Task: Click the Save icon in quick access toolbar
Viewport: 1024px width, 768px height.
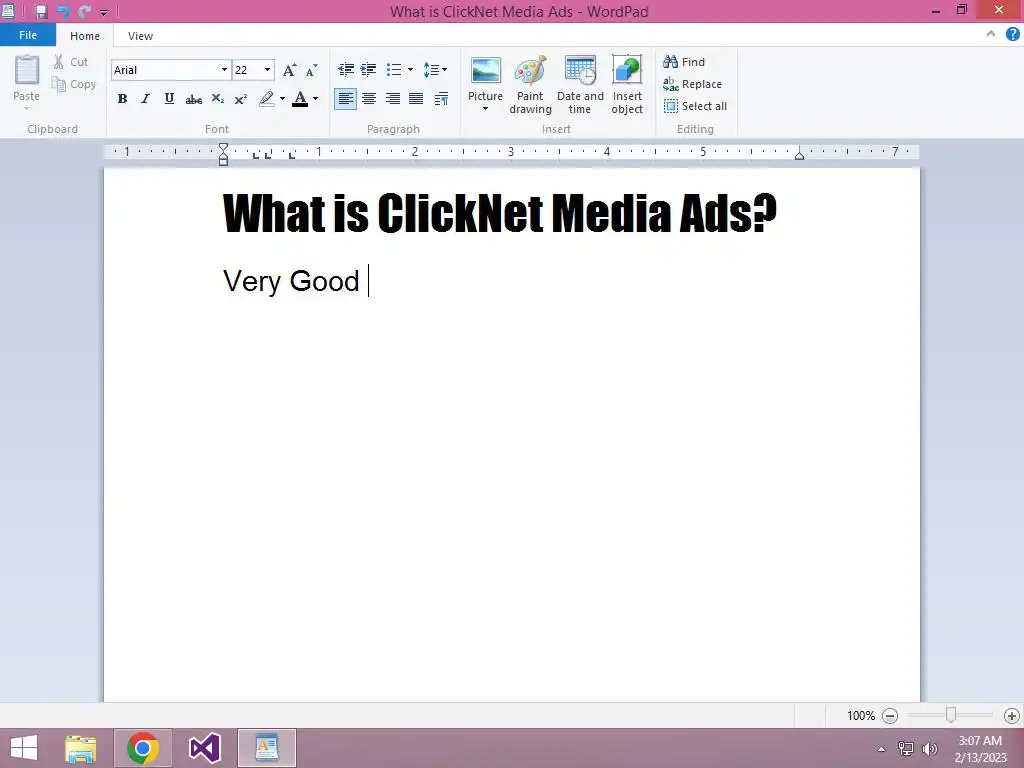Action: [x=40, y=11]
